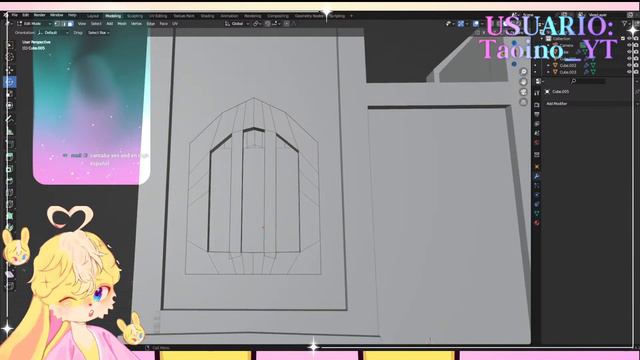
Task: Select the Bevel tool
Action: point(10,180)
